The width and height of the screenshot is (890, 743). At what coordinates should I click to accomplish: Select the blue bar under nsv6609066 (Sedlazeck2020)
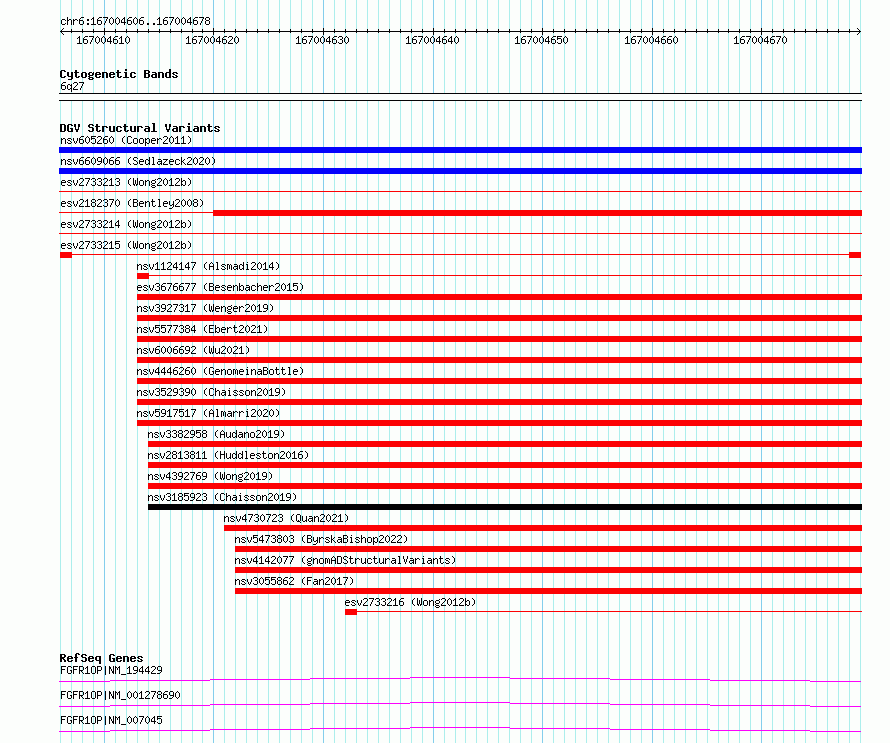click(460, 171)
